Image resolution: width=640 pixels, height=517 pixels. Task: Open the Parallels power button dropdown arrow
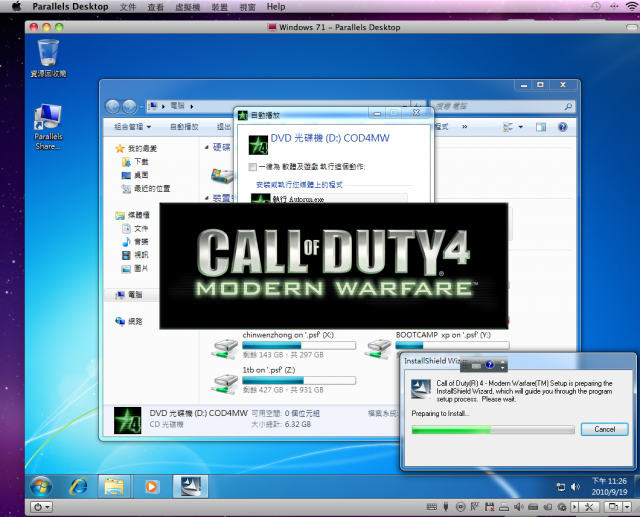48,507
